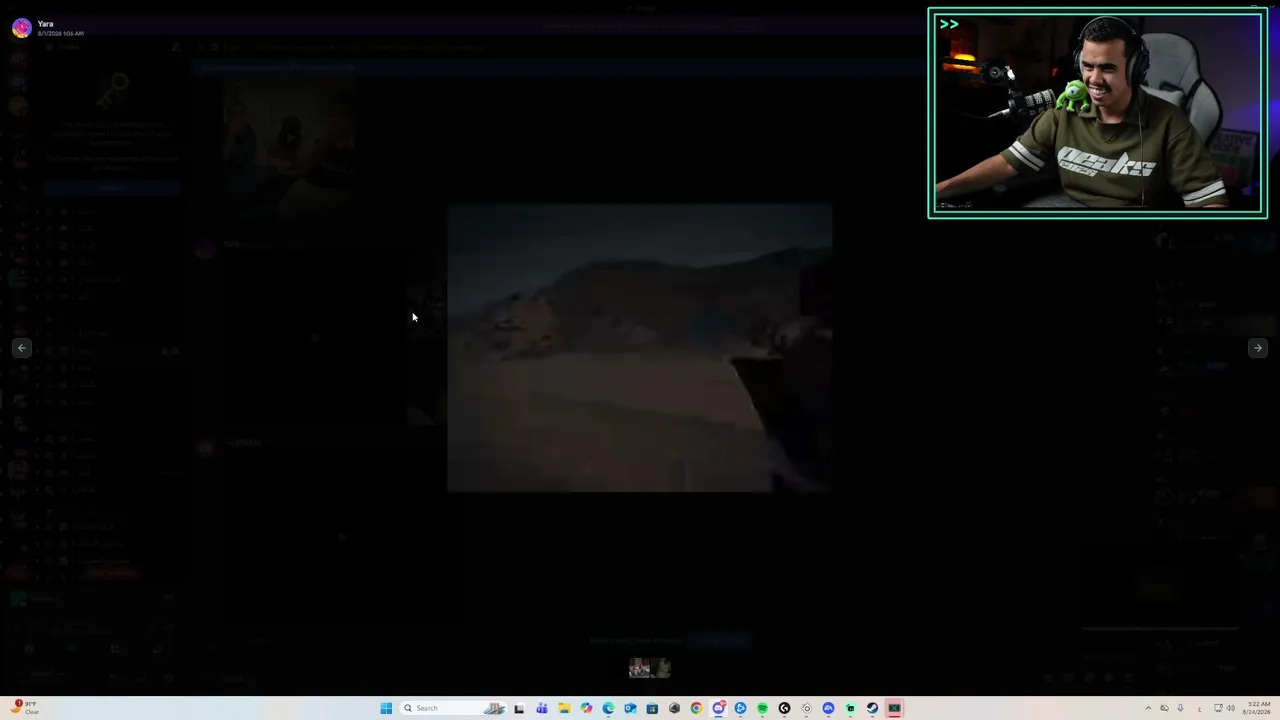Open Steam from the taskbar
This screenshot has height=720, width=1280.
pos(872,709)
